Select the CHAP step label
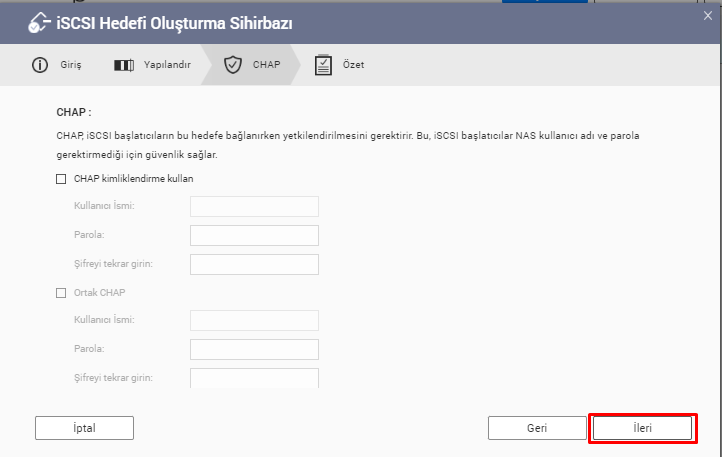Image resolution: width=722 pixels, height=457 pixels. coord(266,64)
